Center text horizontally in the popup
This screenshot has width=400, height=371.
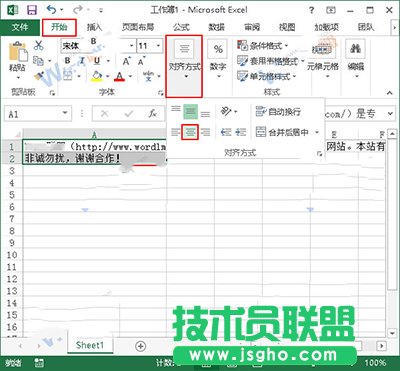coord(190,132)
